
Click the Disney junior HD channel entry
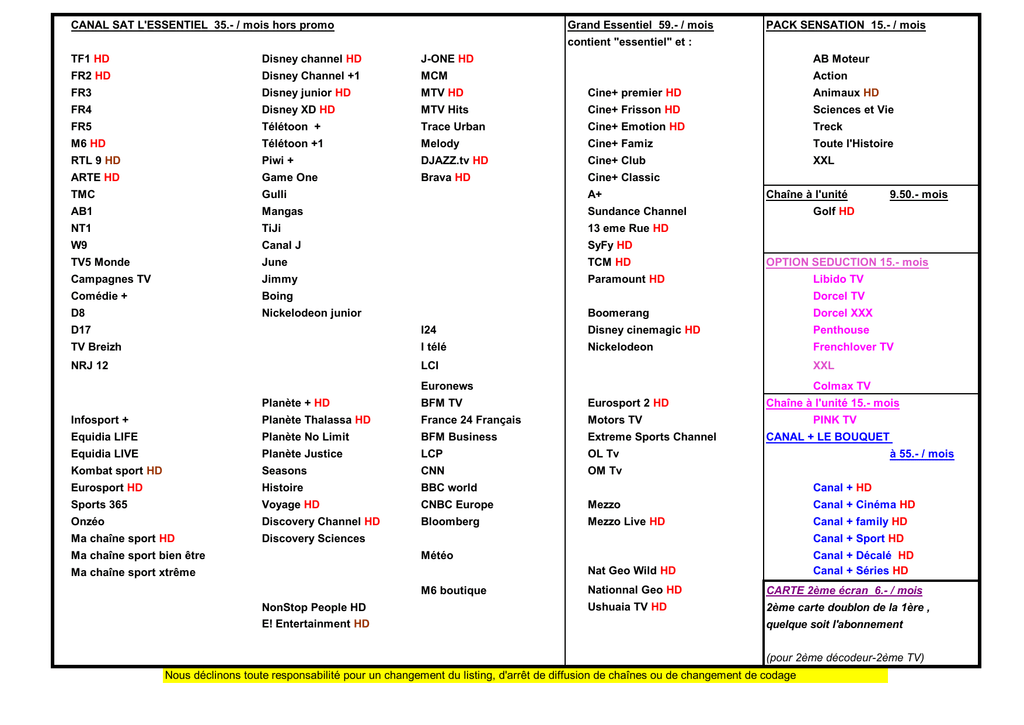[306, 93]
